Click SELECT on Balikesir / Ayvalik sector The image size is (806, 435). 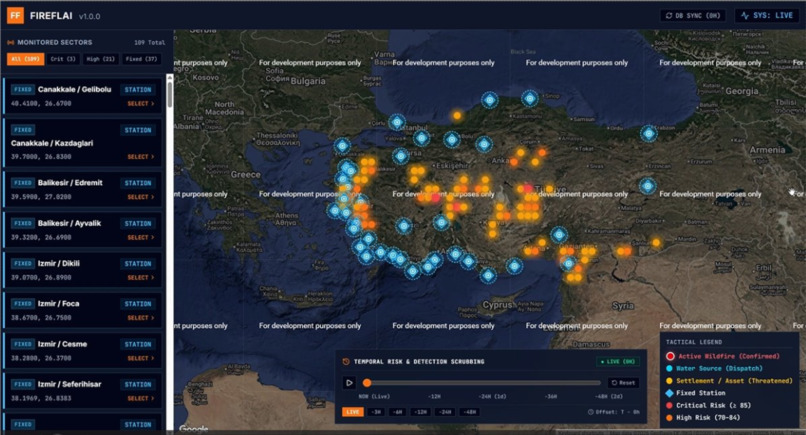[141, 237]
